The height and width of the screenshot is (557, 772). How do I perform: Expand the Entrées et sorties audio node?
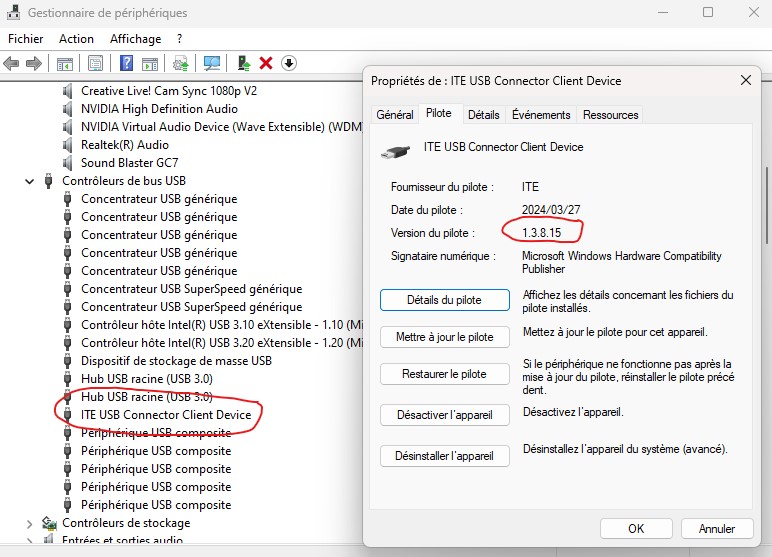point(30,541)
